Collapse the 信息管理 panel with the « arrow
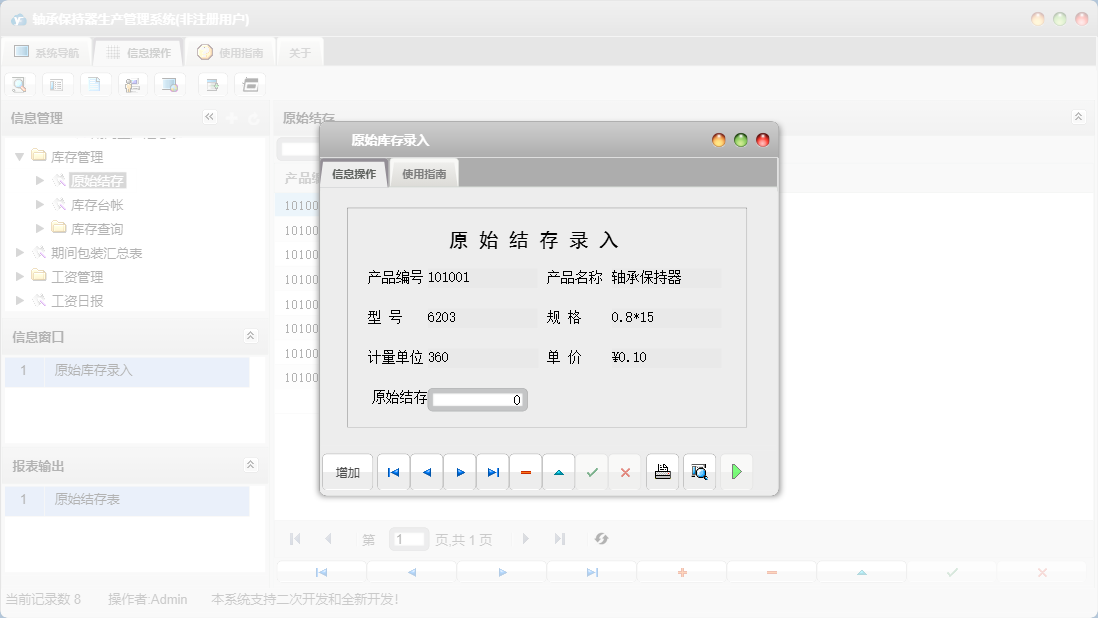The height and width of the screenshot is (618, 1098). [210, 117]
